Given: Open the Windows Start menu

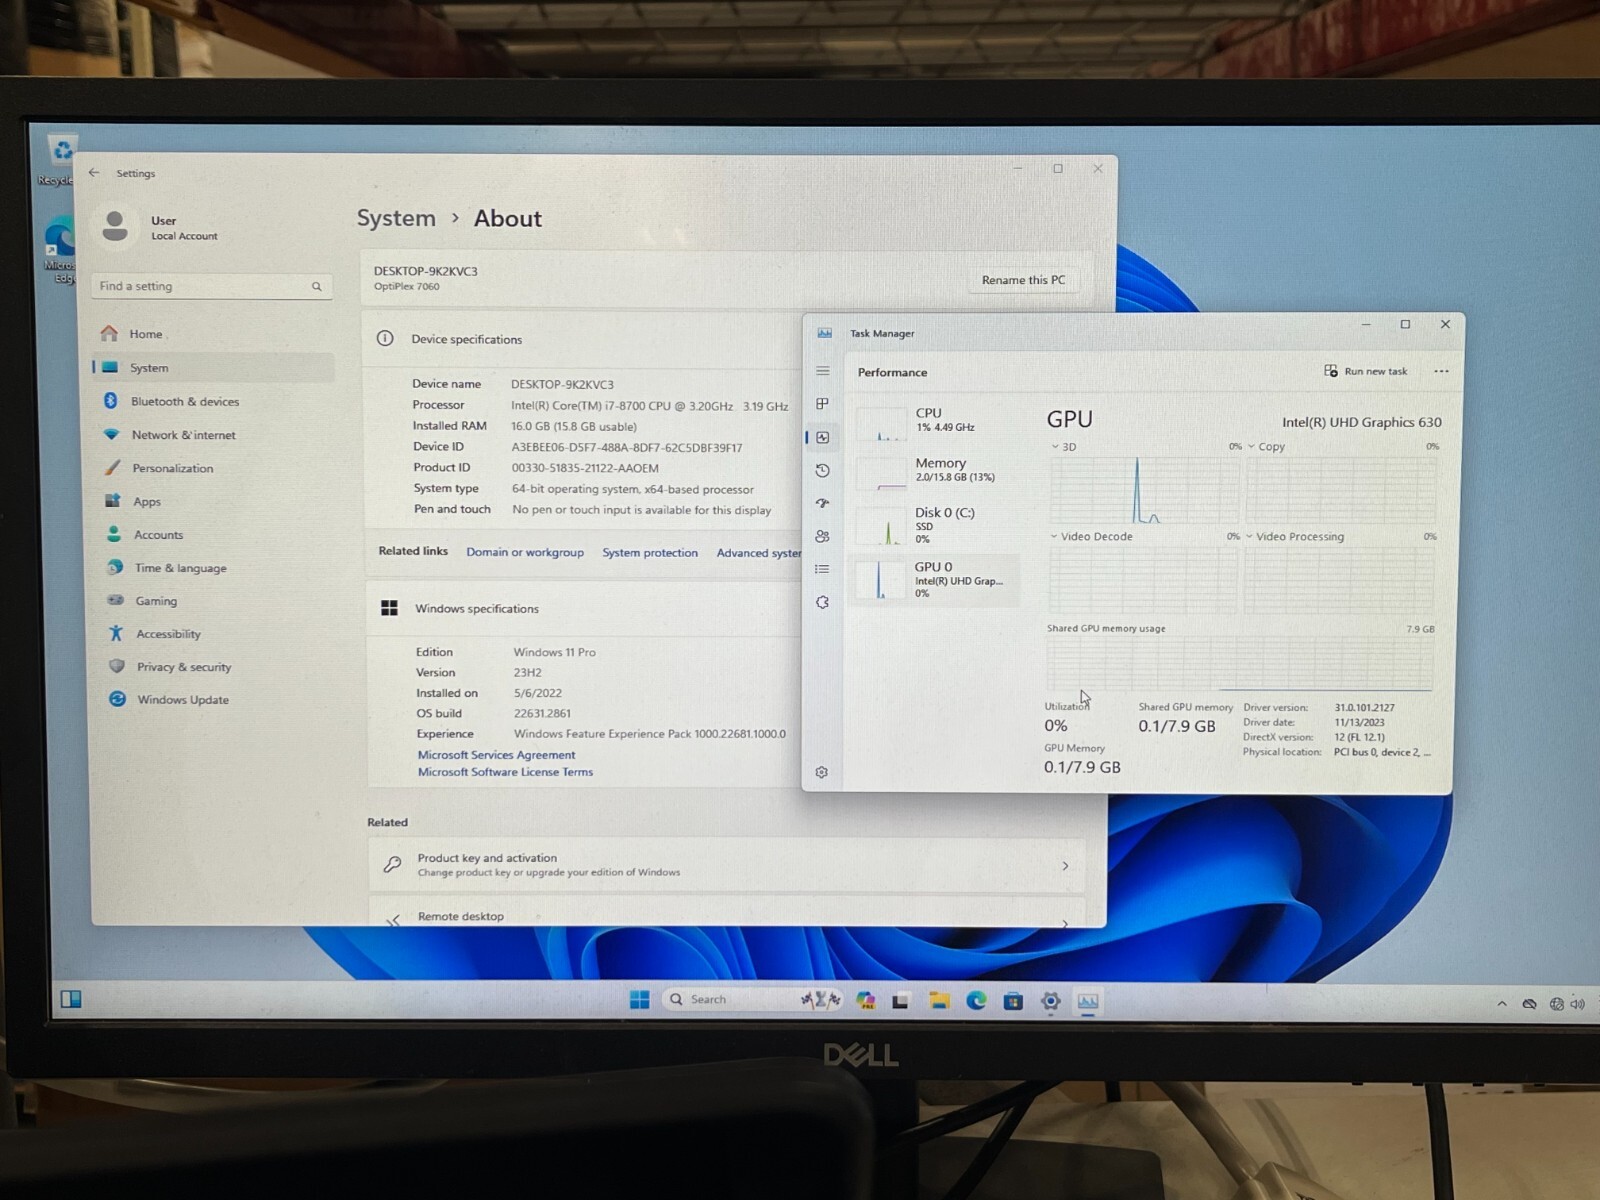Looking at the screenshot, I should [x=640, y=1000].
